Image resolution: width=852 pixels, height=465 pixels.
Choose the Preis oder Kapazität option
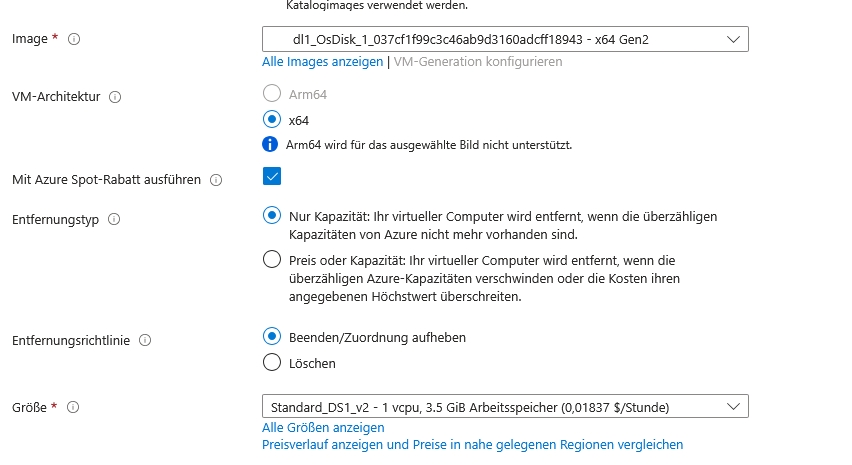click(271, 260)
